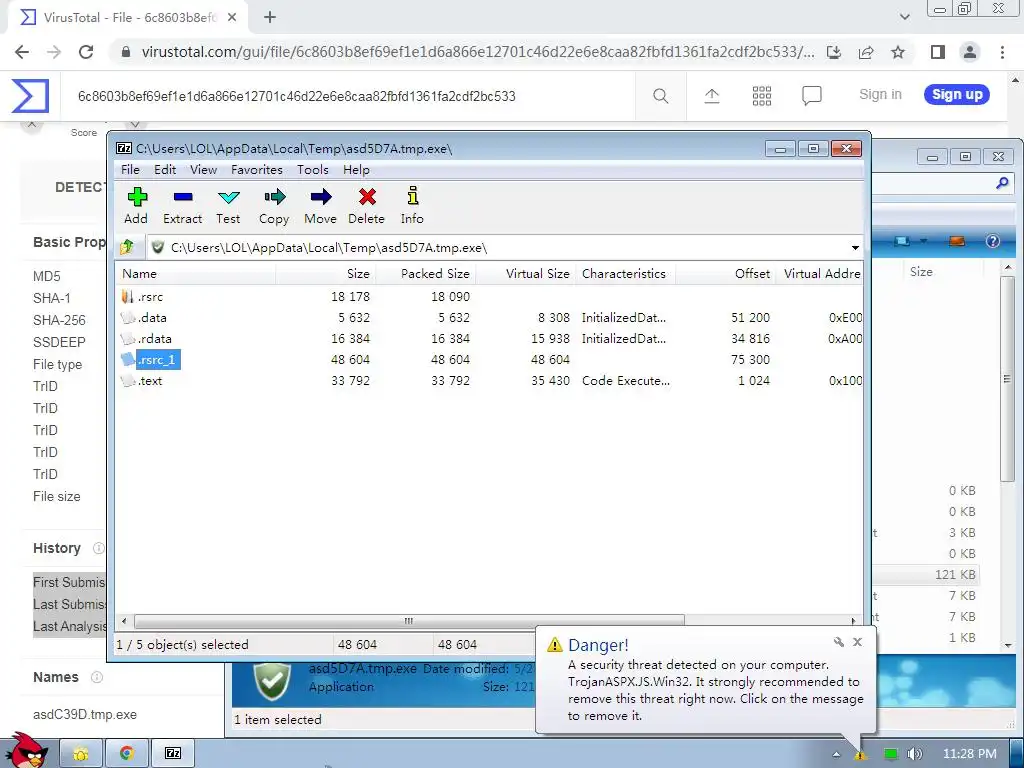
Task: Share this page from the address bar
Action: point(866,52)
